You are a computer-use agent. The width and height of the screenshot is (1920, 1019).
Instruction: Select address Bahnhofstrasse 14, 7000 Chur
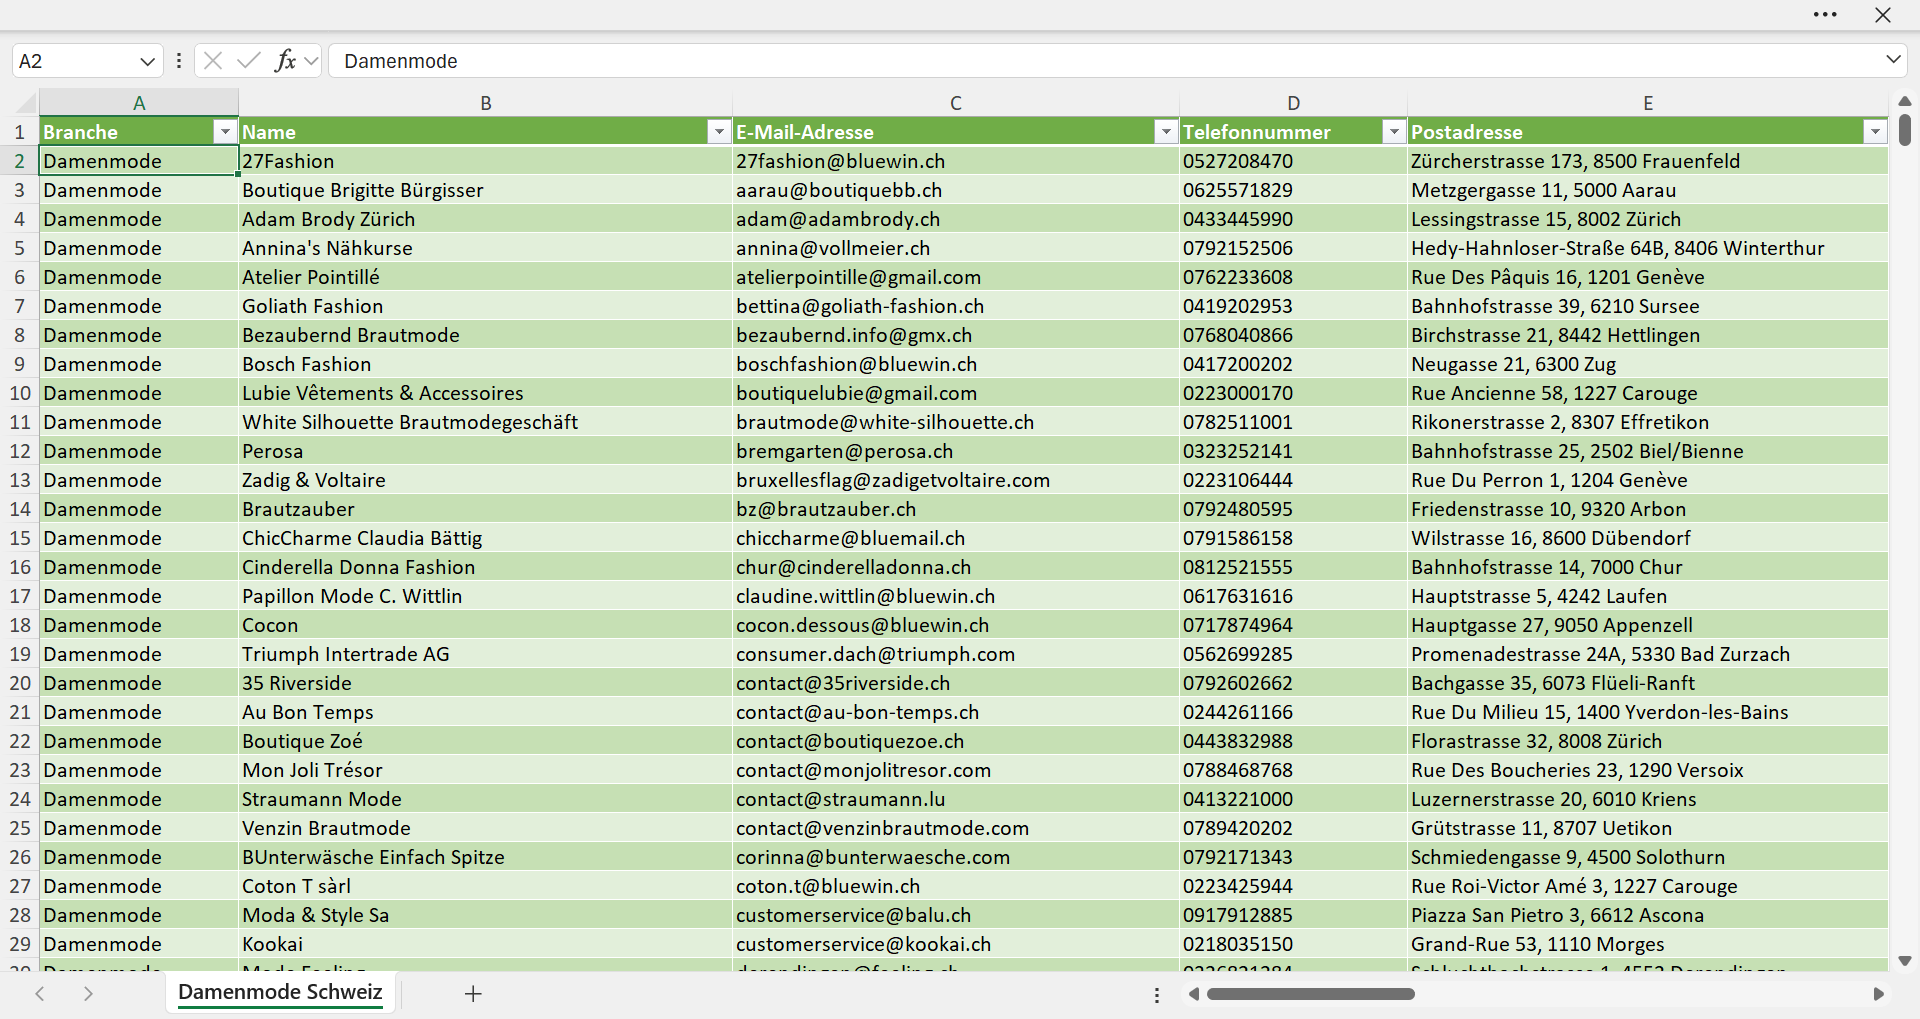coord(1648,567)
